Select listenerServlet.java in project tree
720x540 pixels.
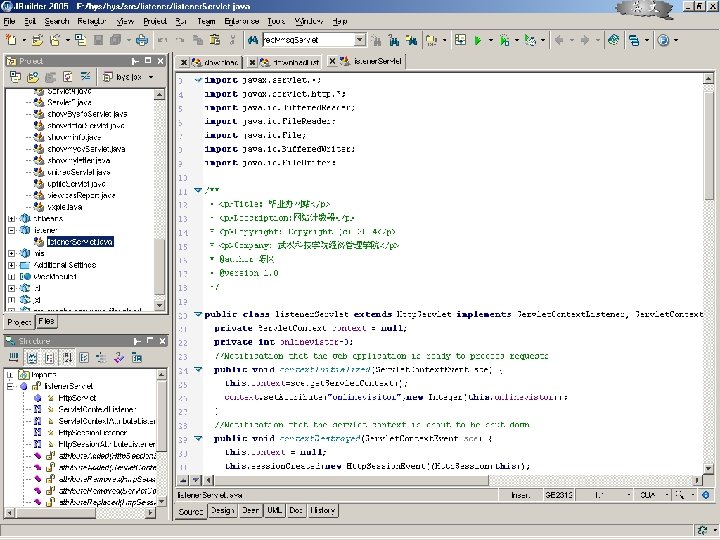(x=80, y=242)
